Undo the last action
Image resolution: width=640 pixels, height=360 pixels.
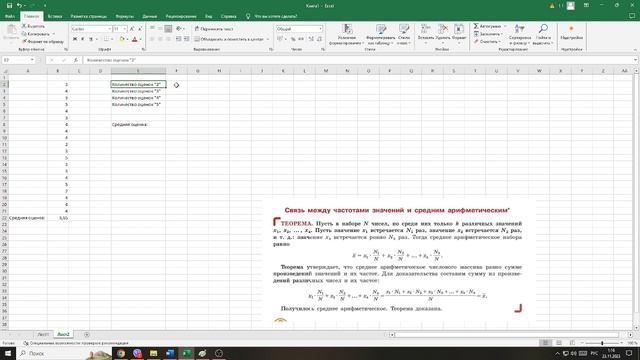pos(19,6)
